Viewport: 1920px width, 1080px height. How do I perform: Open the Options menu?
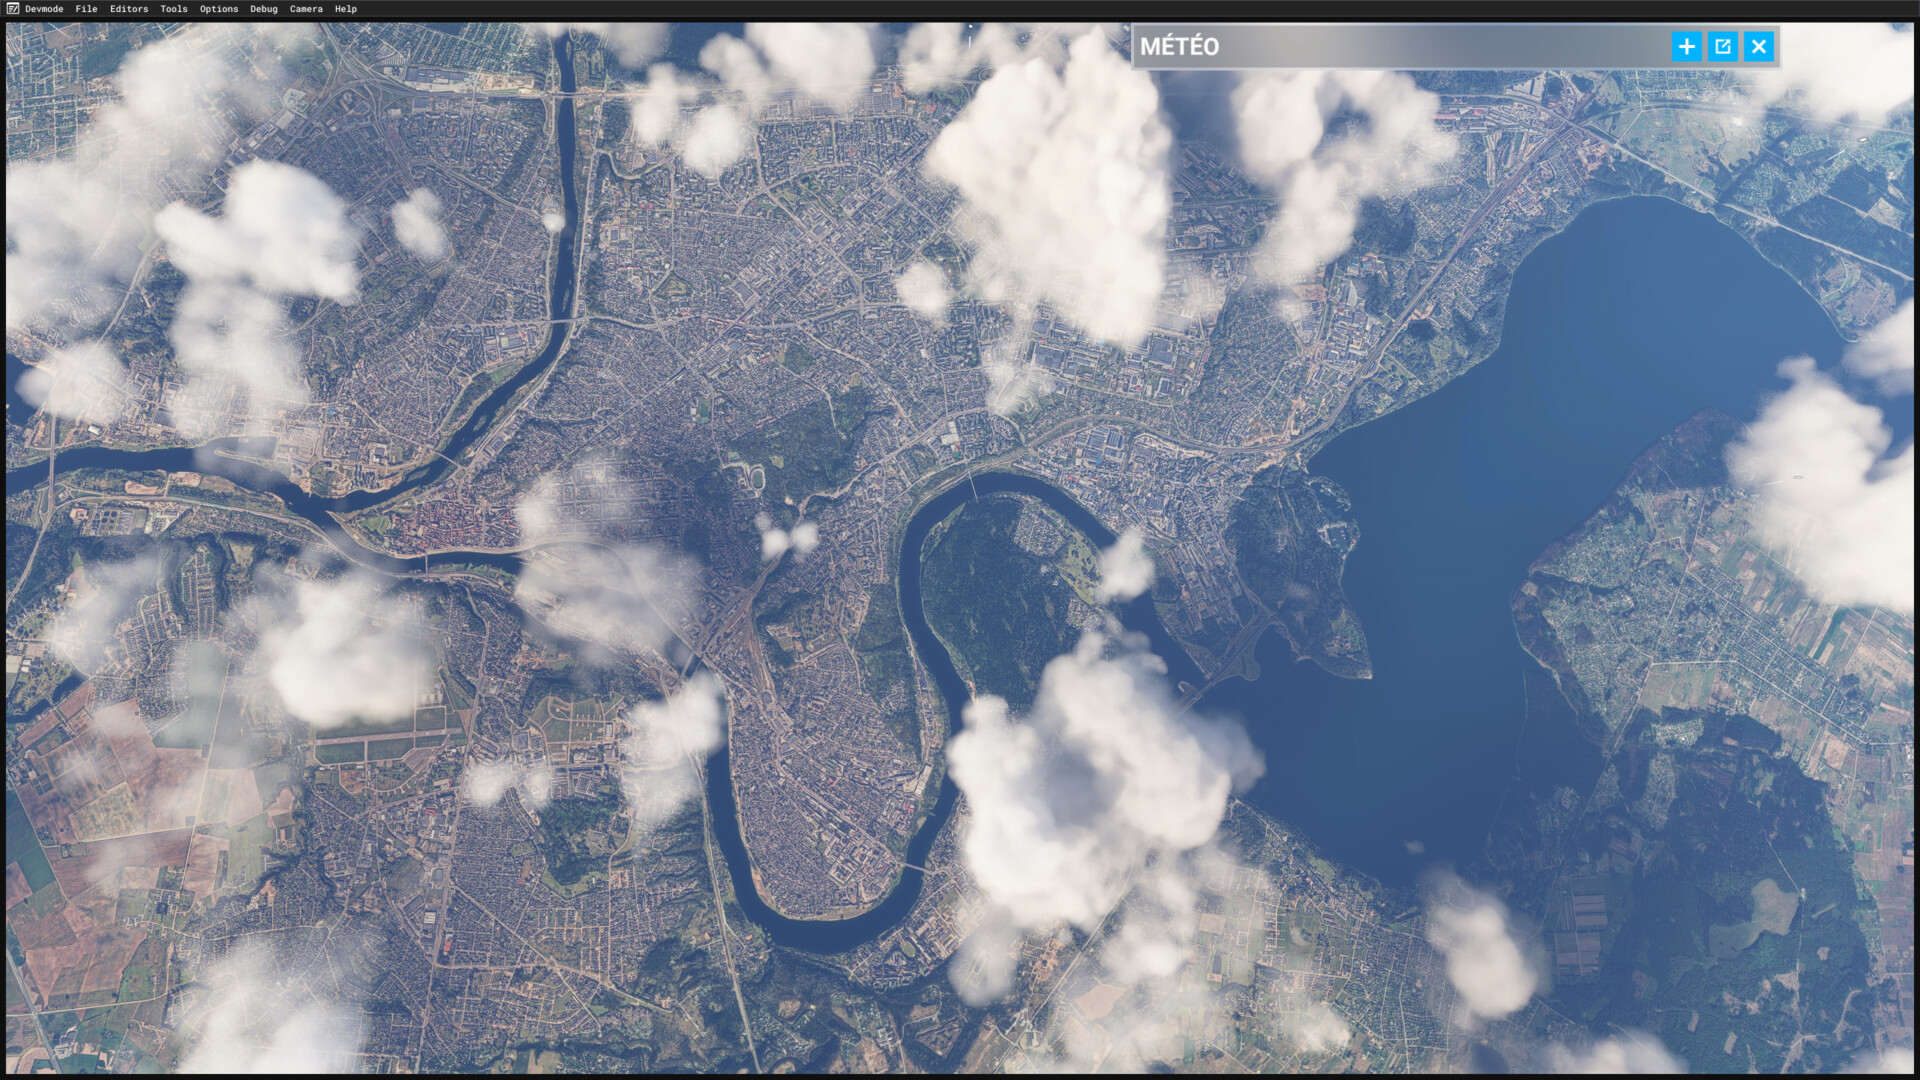click(x=218, y=9)
